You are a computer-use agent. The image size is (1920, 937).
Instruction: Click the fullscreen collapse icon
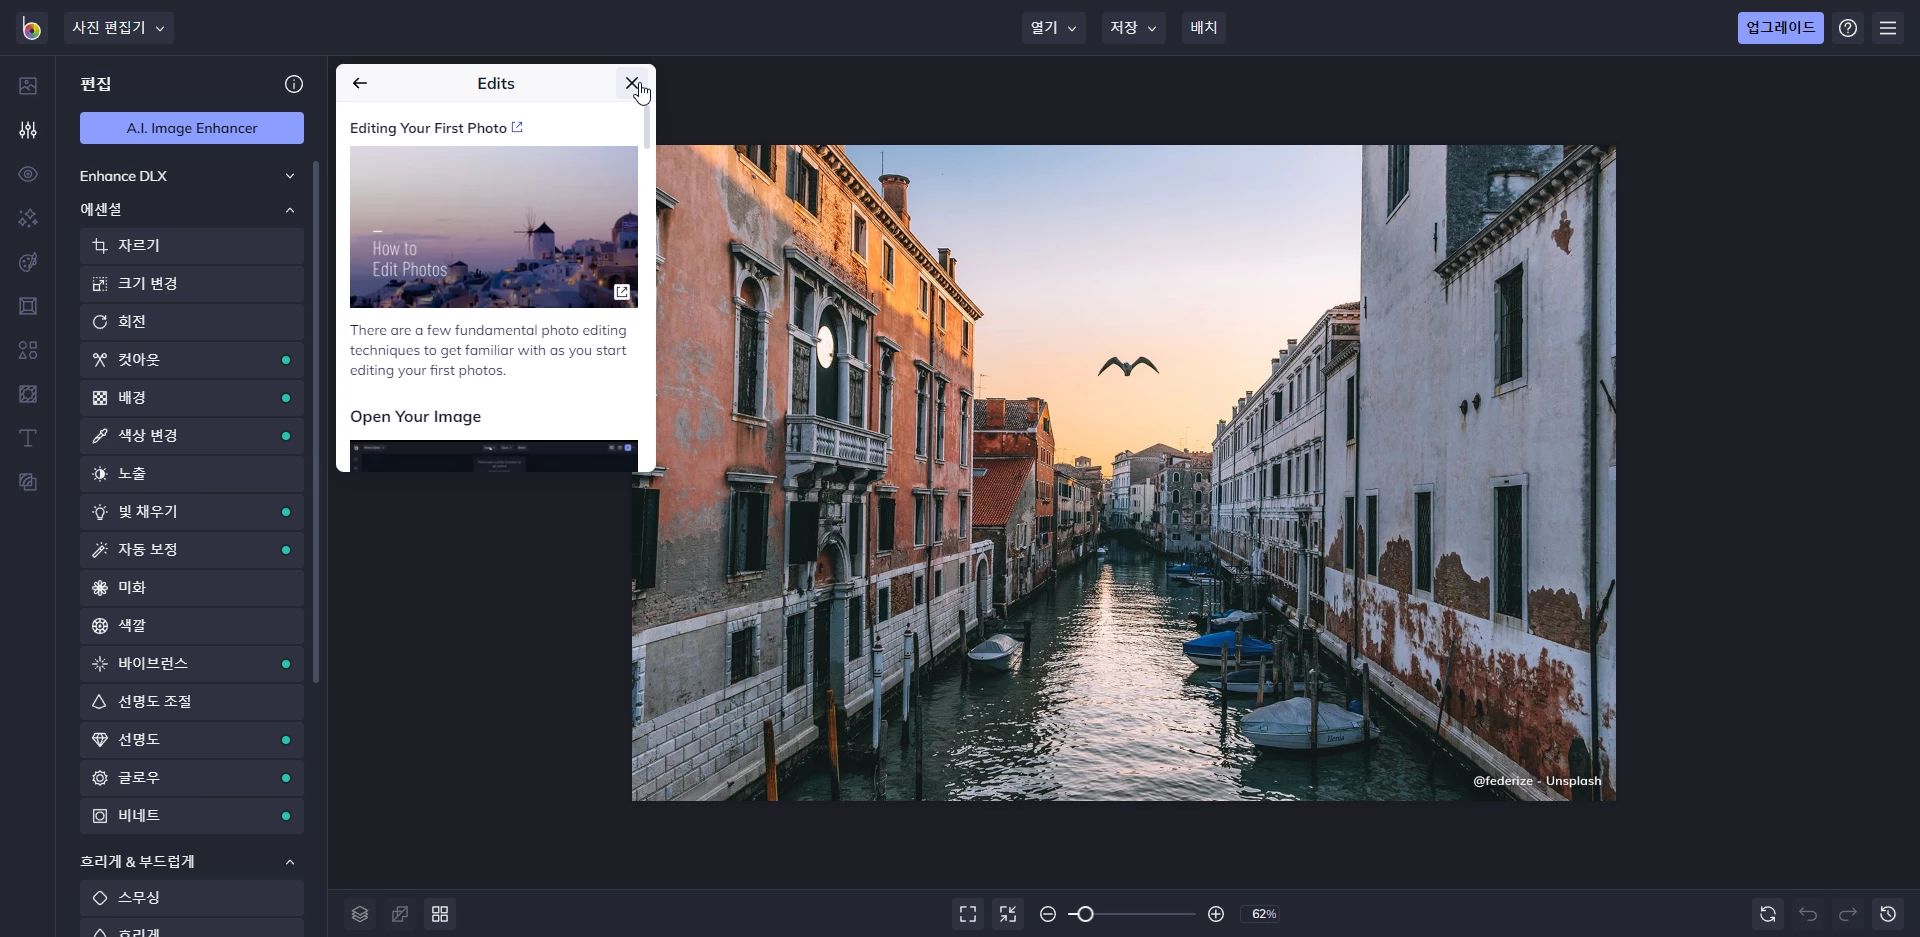point(1008,914)
